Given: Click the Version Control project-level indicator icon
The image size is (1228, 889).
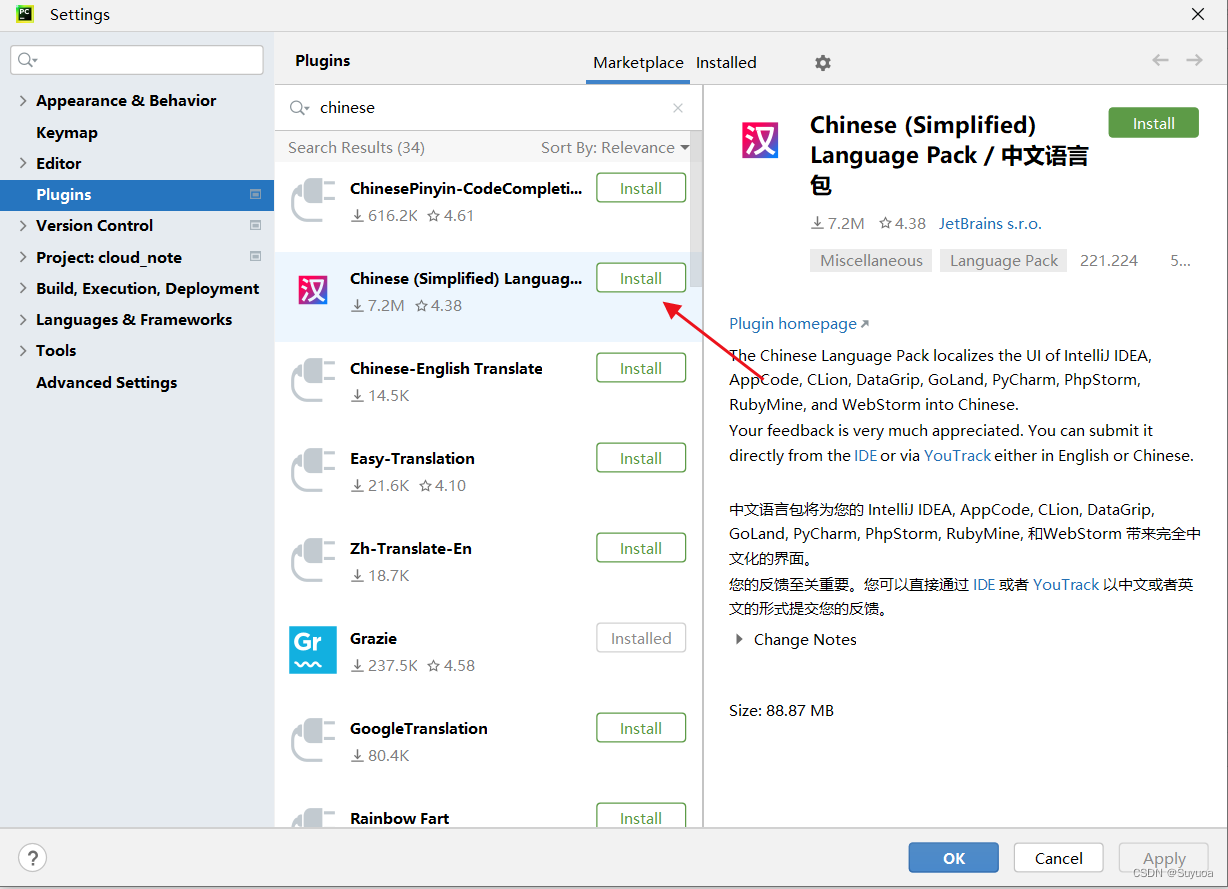Looking at the screenshot, I should (255, 225).
